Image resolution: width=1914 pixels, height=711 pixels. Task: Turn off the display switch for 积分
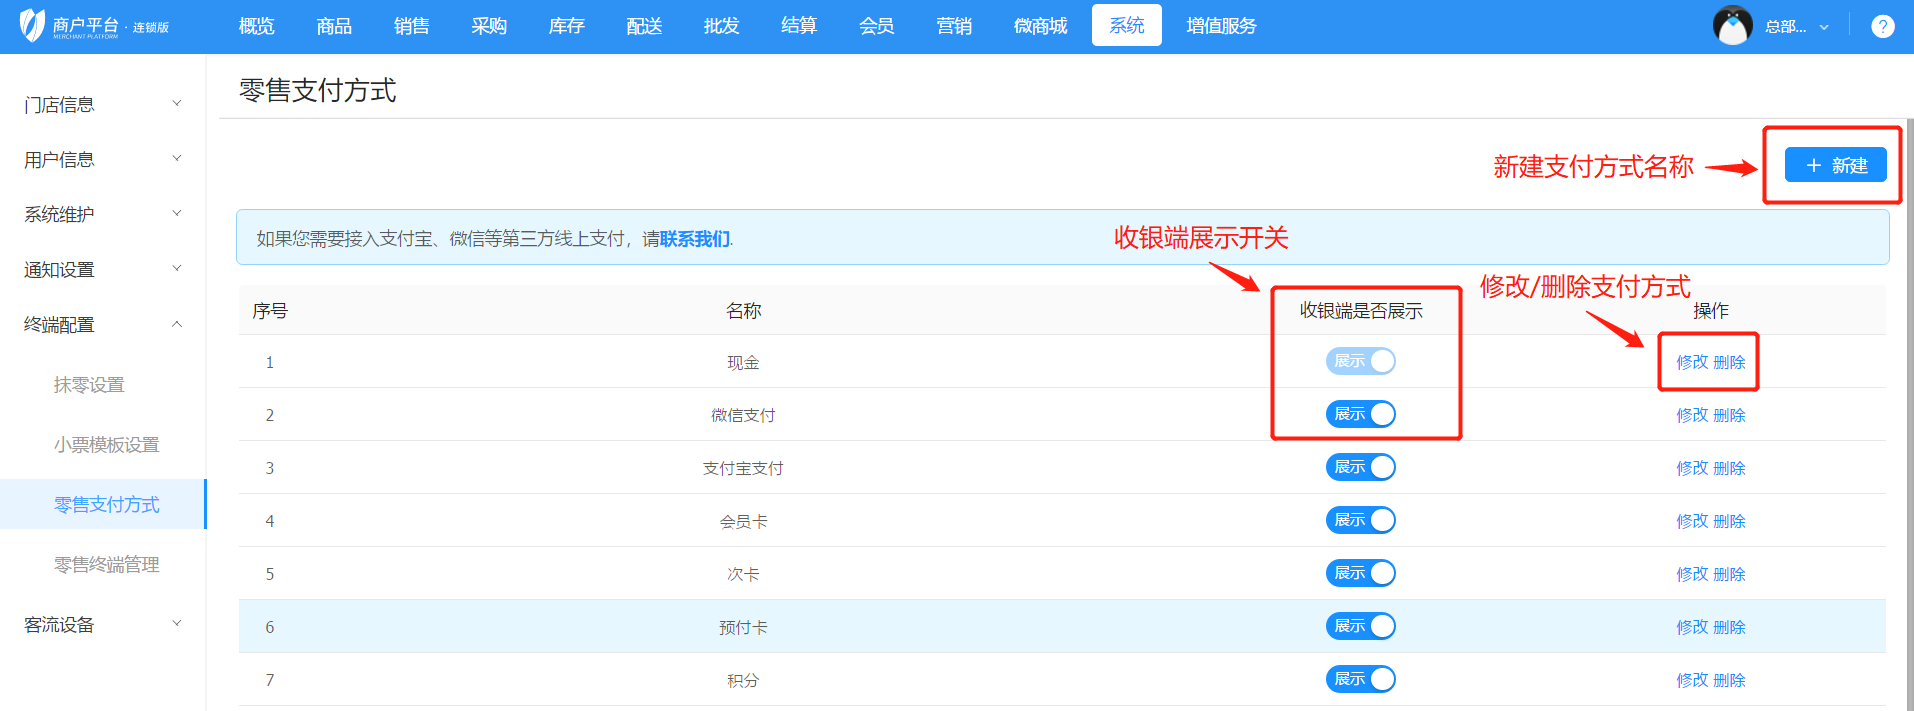(x=1360, y=679)
